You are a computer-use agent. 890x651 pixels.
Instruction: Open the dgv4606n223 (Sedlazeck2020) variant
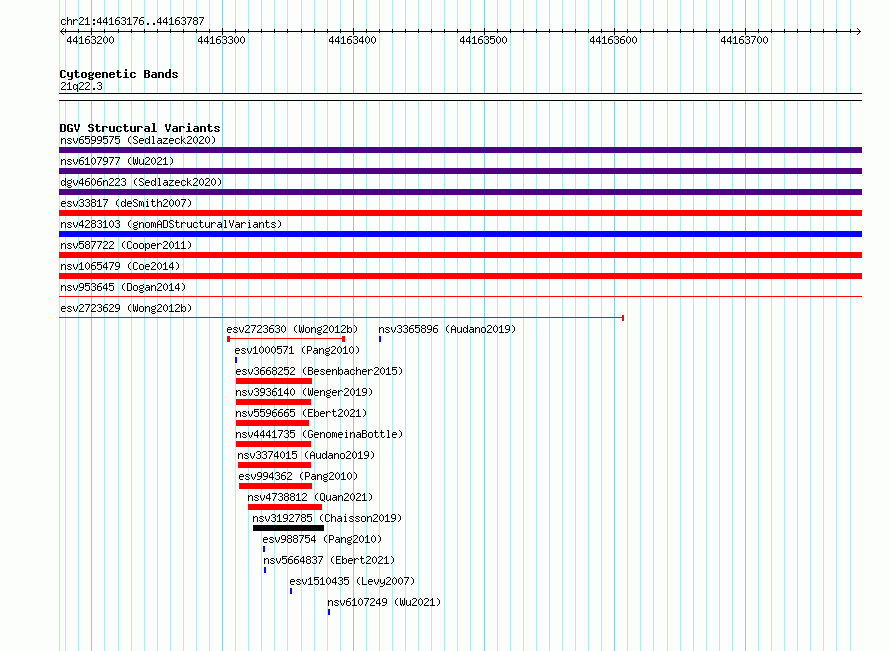pos(141,182)
